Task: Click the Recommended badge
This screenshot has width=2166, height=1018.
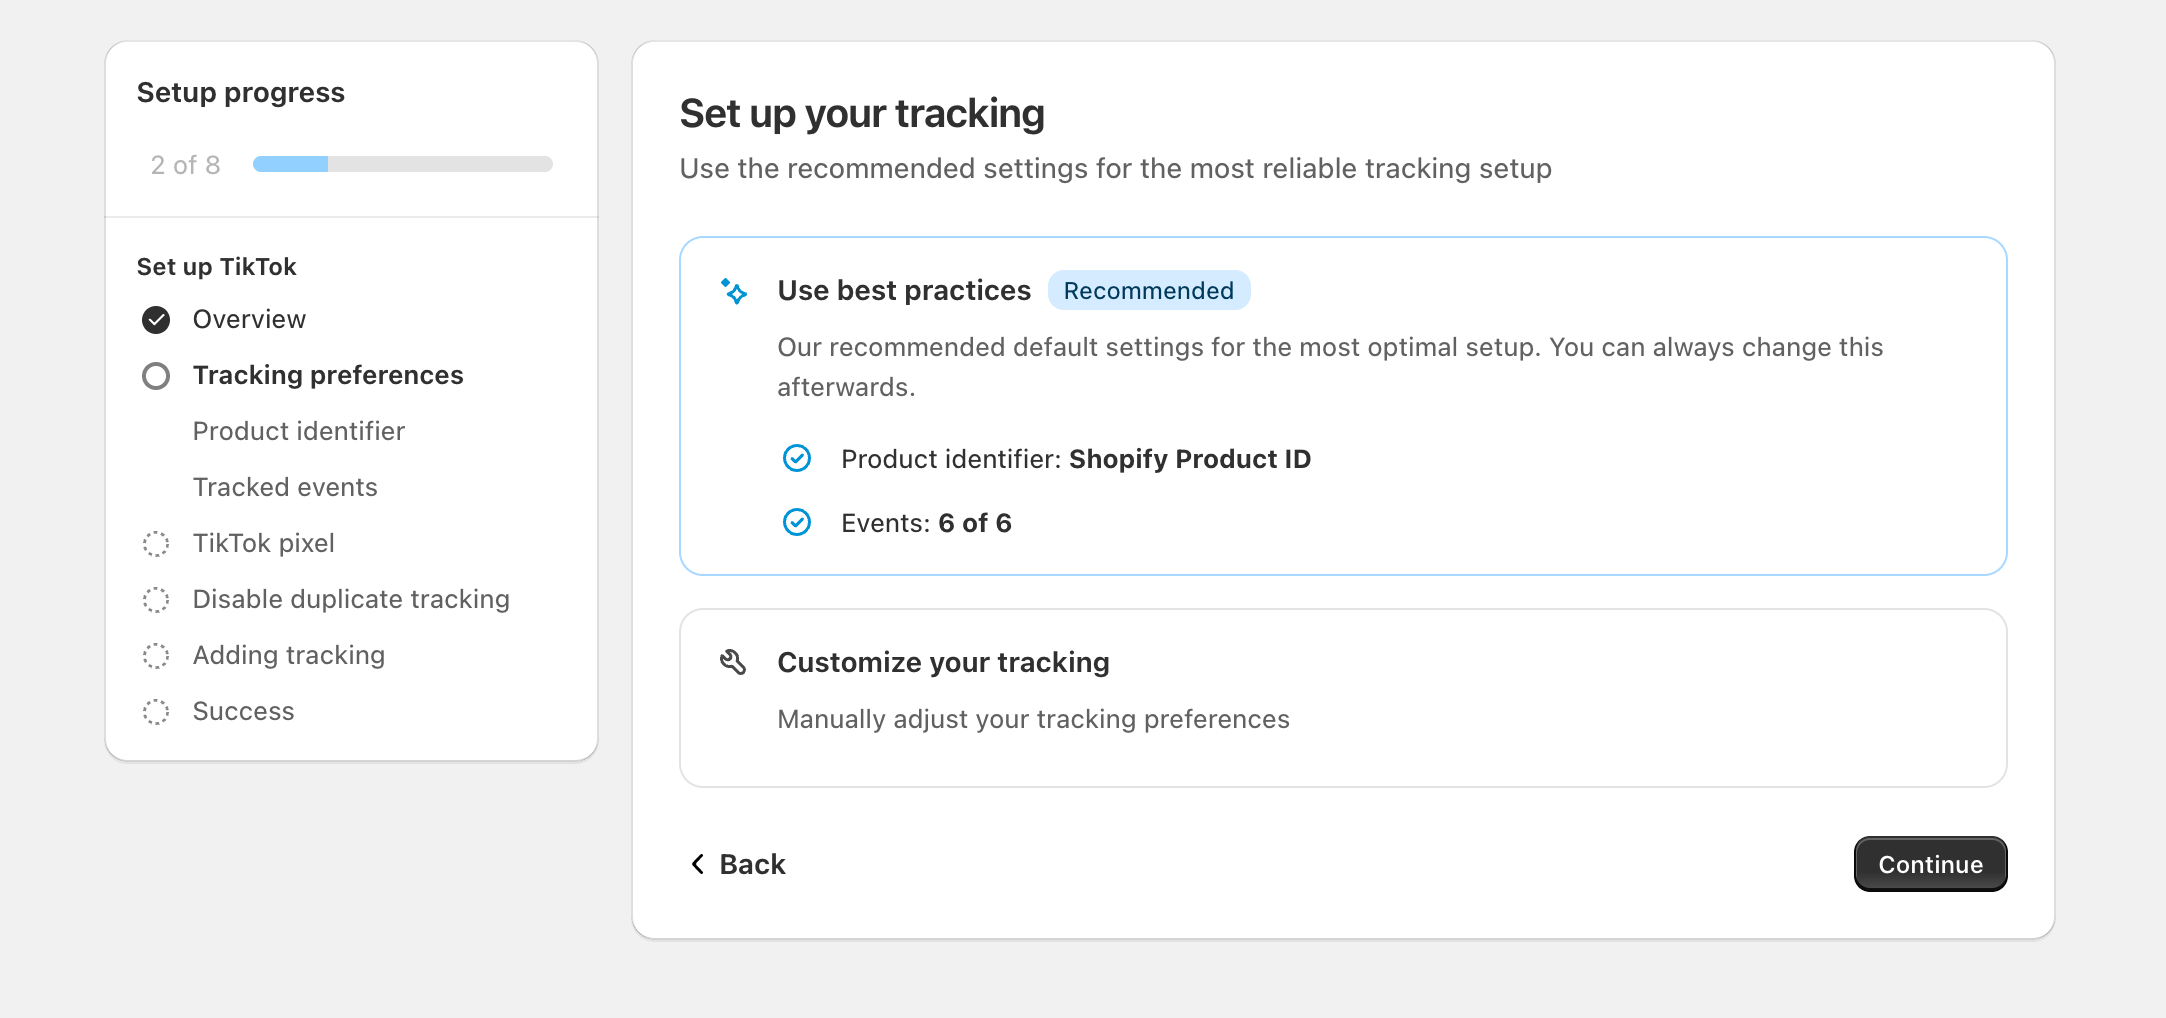Action: pyautogui.click(x=1148, y=291)
